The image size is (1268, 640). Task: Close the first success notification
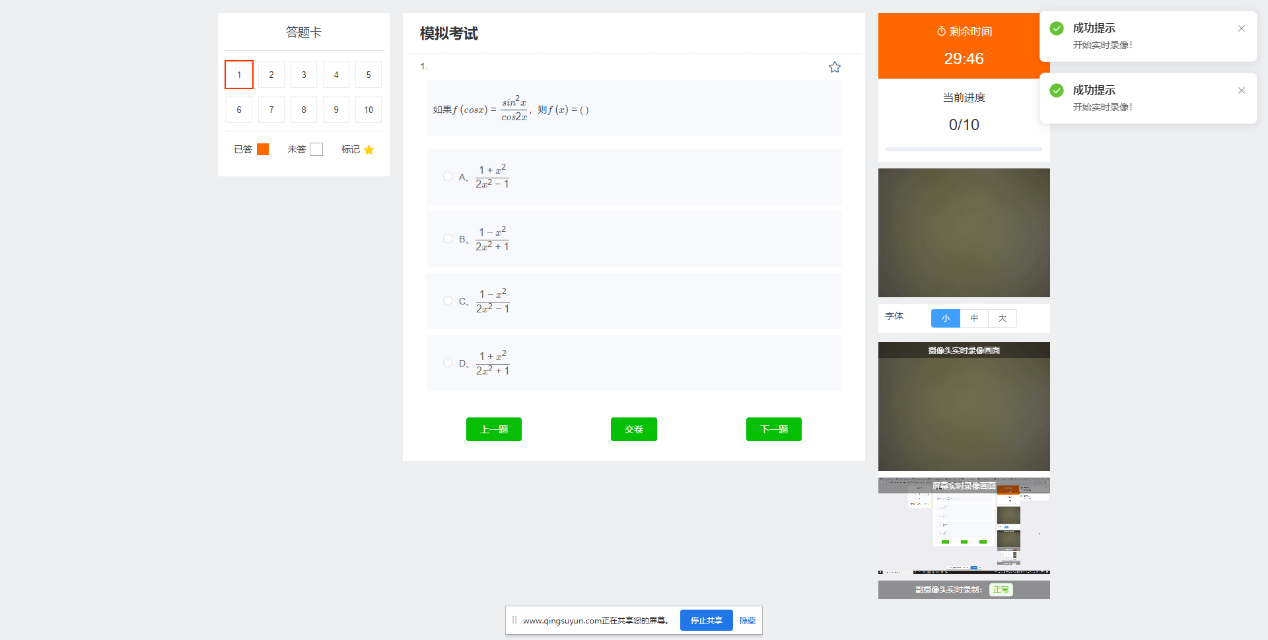(1241, 28)
